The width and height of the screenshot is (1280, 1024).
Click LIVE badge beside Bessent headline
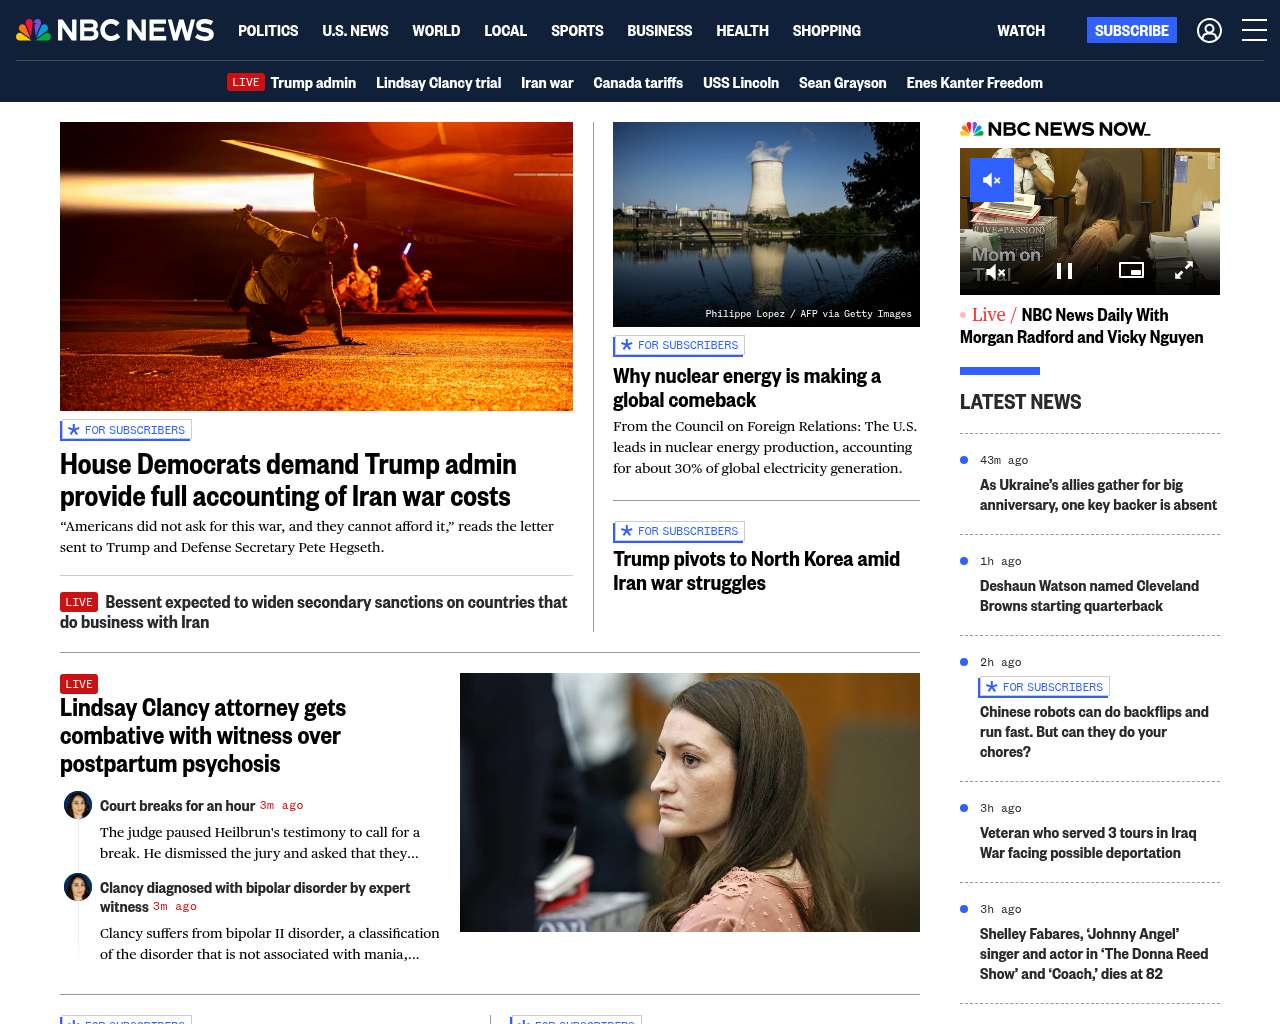point(79,602)
